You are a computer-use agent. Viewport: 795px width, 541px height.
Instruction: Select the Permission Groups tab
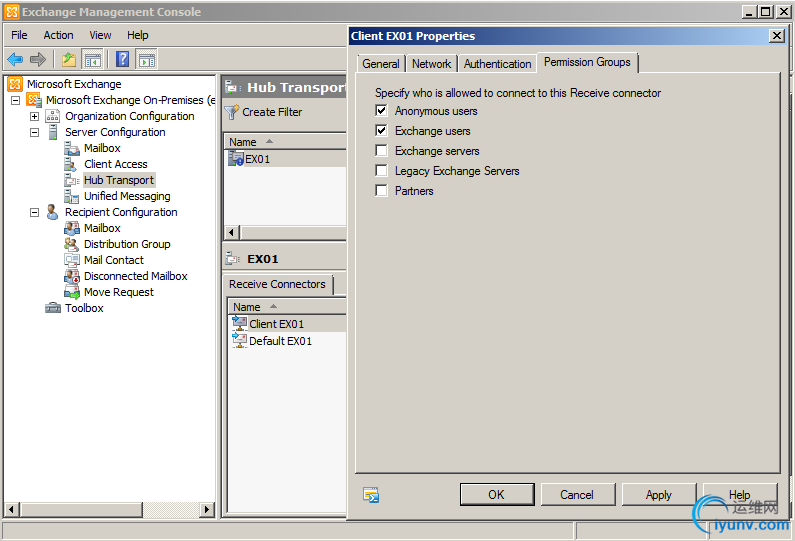click(587, 62)
